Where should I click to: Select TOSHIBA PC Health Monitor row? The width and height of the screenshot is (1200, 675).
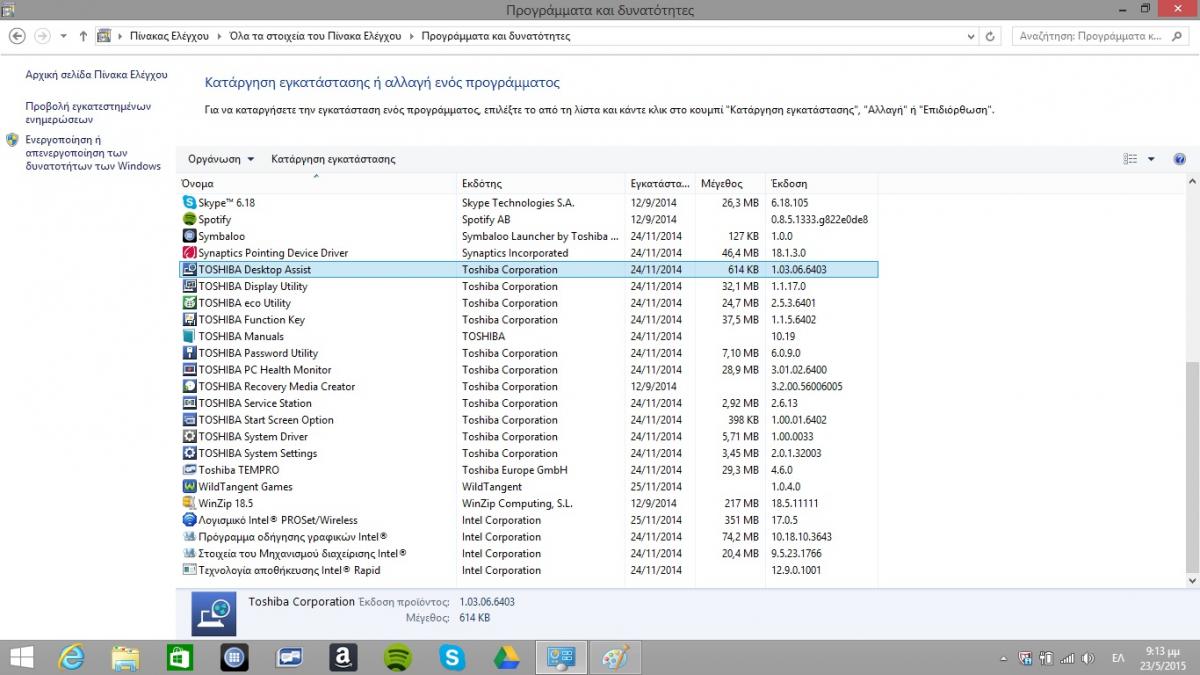point(528,370)
